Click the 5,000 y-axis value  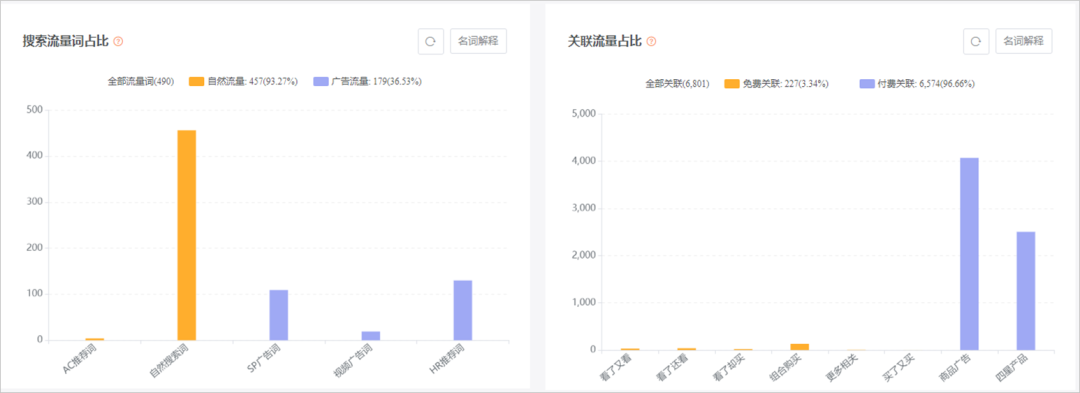tap(583, 114)
